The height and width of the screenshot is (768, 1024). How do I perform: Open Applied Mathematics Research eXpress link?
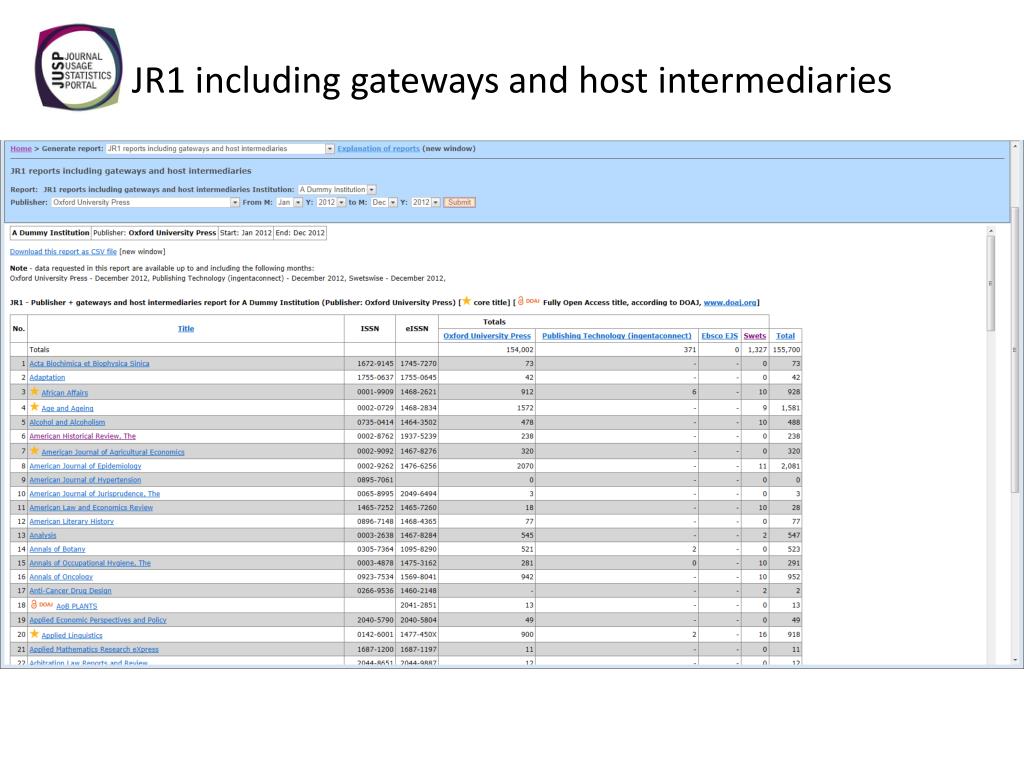(94, 650)
